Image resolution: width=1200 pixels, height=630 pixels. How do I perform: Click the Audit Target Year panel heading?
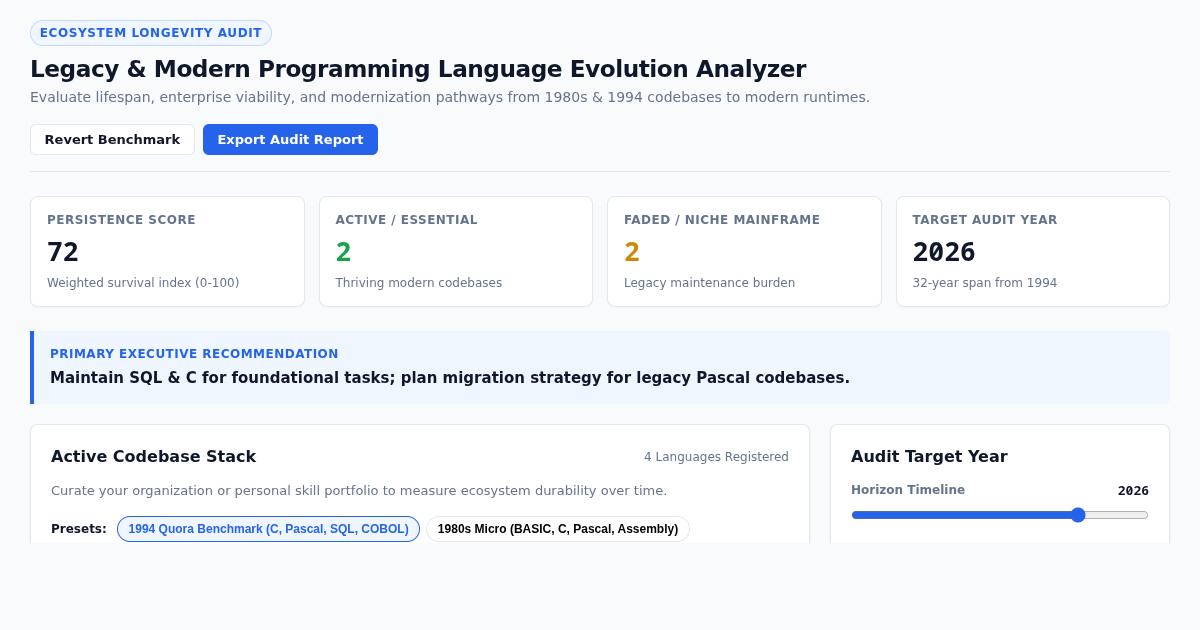click(x=929, y=456)
